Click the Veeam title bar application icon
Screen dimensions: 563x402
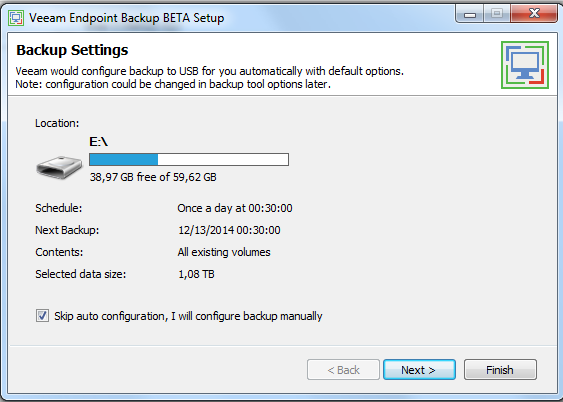tap(16, 18)
